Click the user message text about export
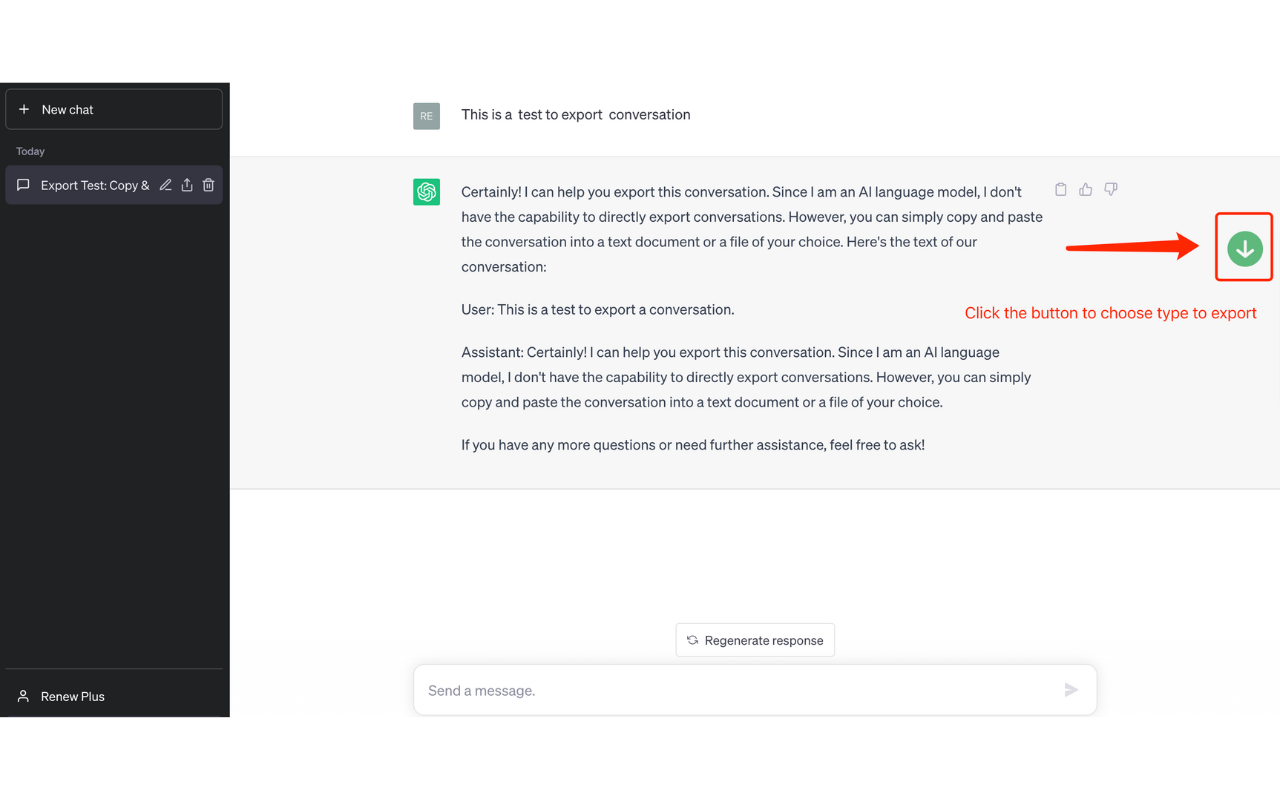Screen dimensions: 1280x800 (x=576, y=115)
